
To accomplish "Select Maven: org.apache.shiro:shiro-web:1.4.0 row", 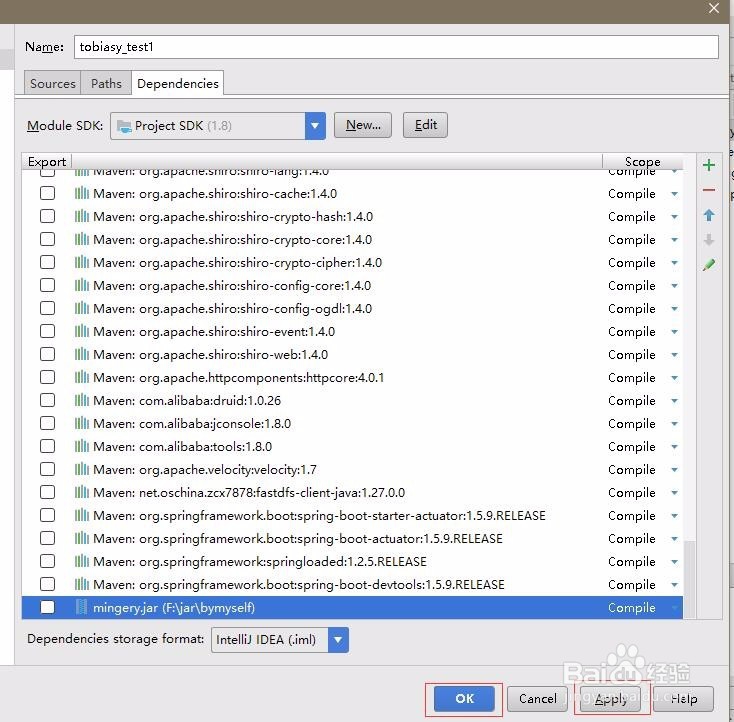I will (x=352, y=354).
